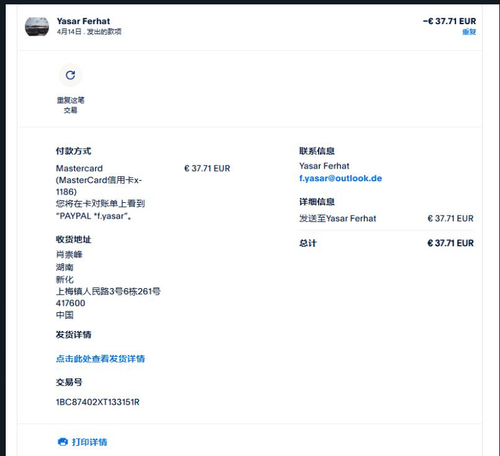
Task: Click the 交易号 heading
Action: point(69,382)
